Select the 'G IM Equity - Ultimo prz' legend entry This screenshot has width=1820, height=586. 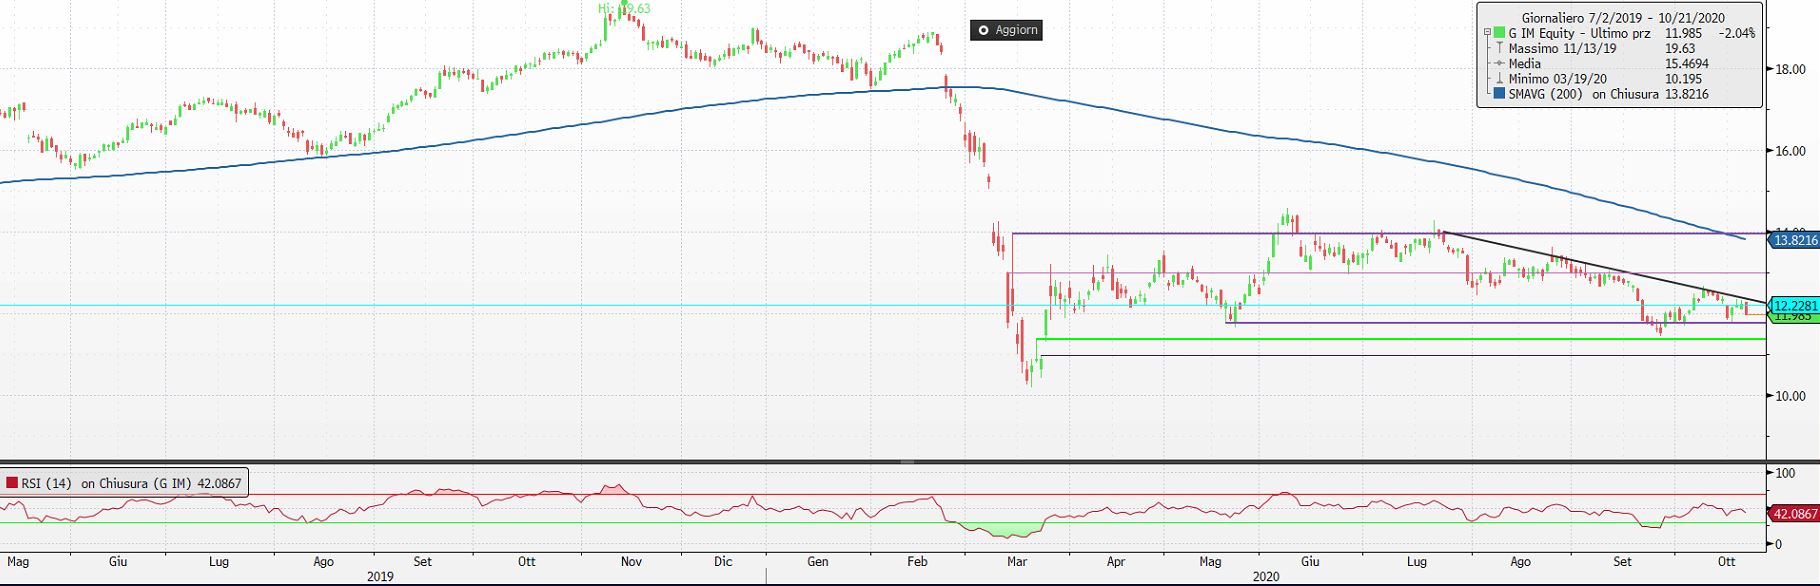click(x=1580, y=33)
